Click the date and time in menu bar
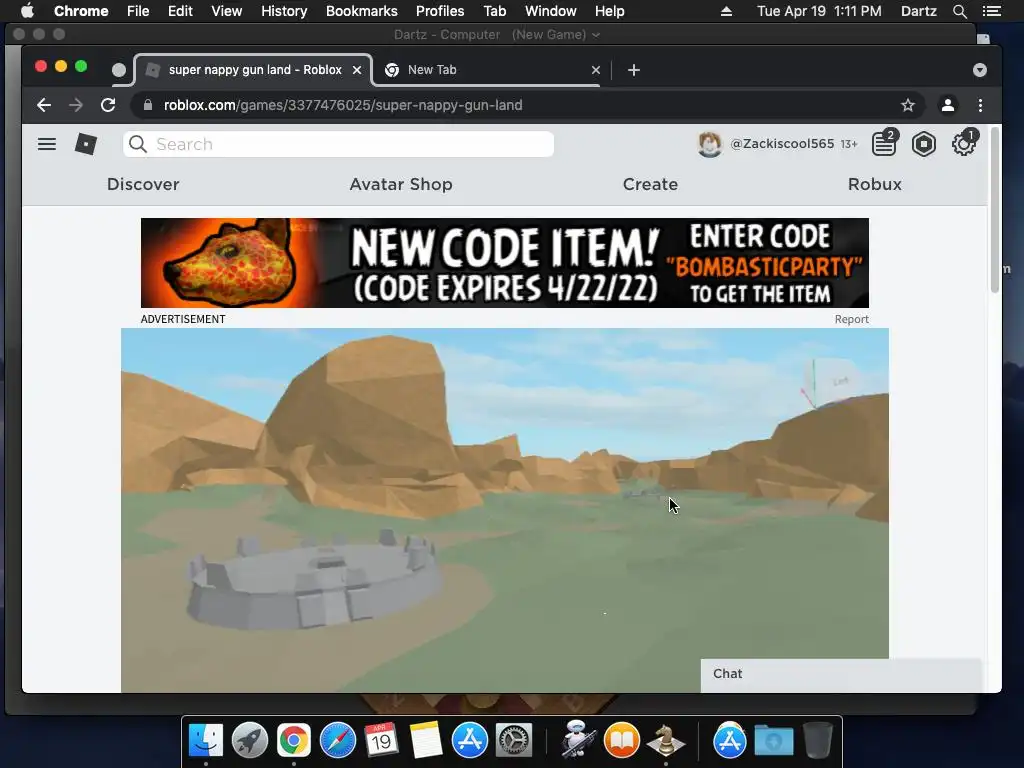 point(819,11)
